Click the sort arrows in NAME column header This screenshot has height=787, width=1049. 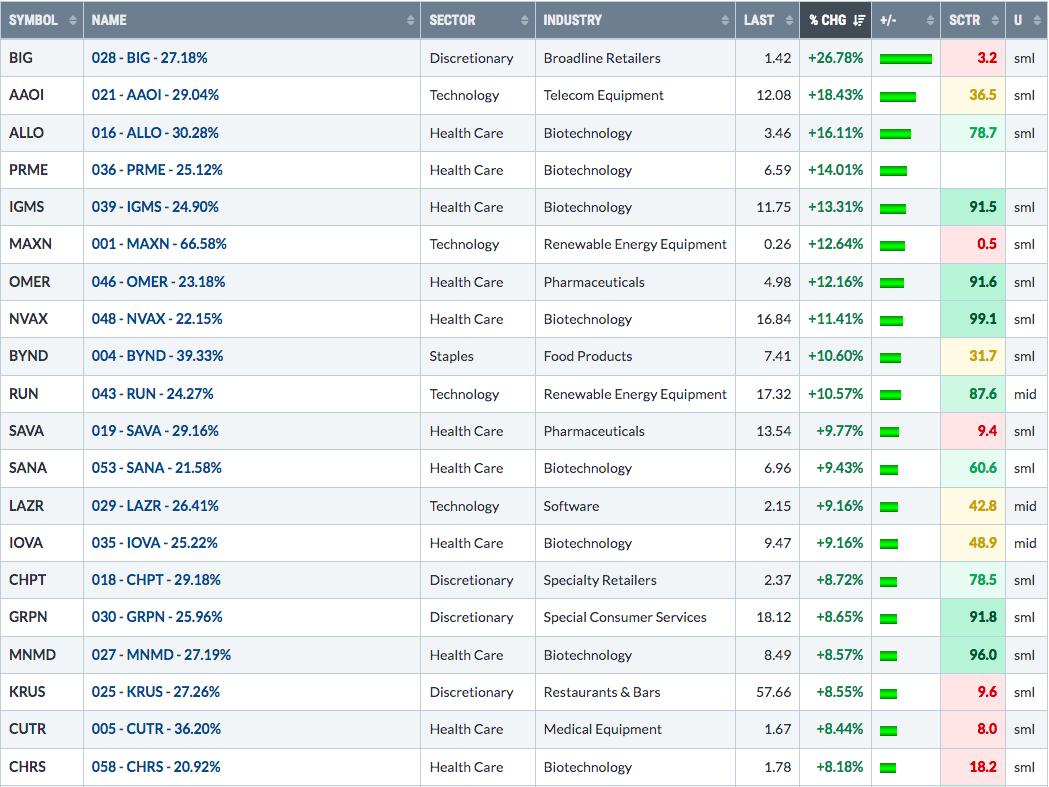point(410,20)
